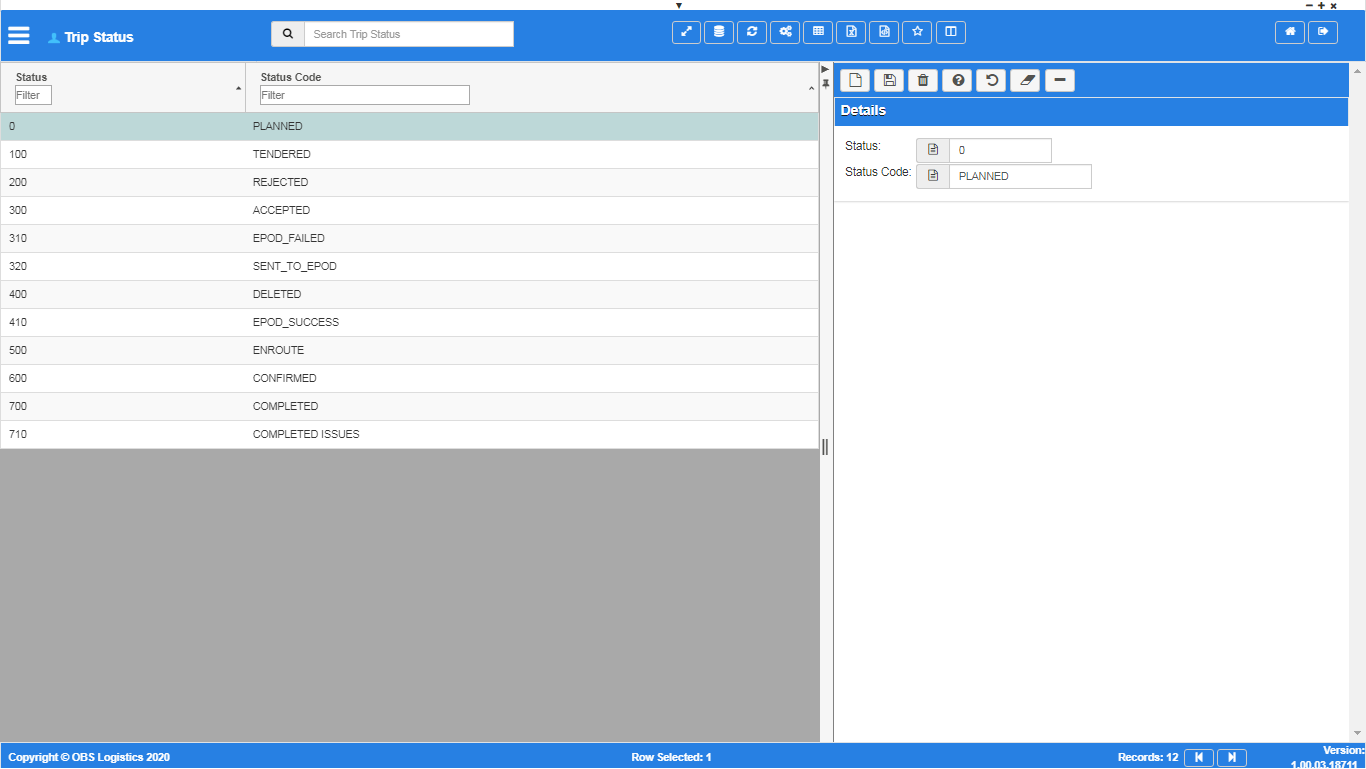Viewport: 1366px width, 769px height.
Task: Click status cell 310
Action: (123, 238)
